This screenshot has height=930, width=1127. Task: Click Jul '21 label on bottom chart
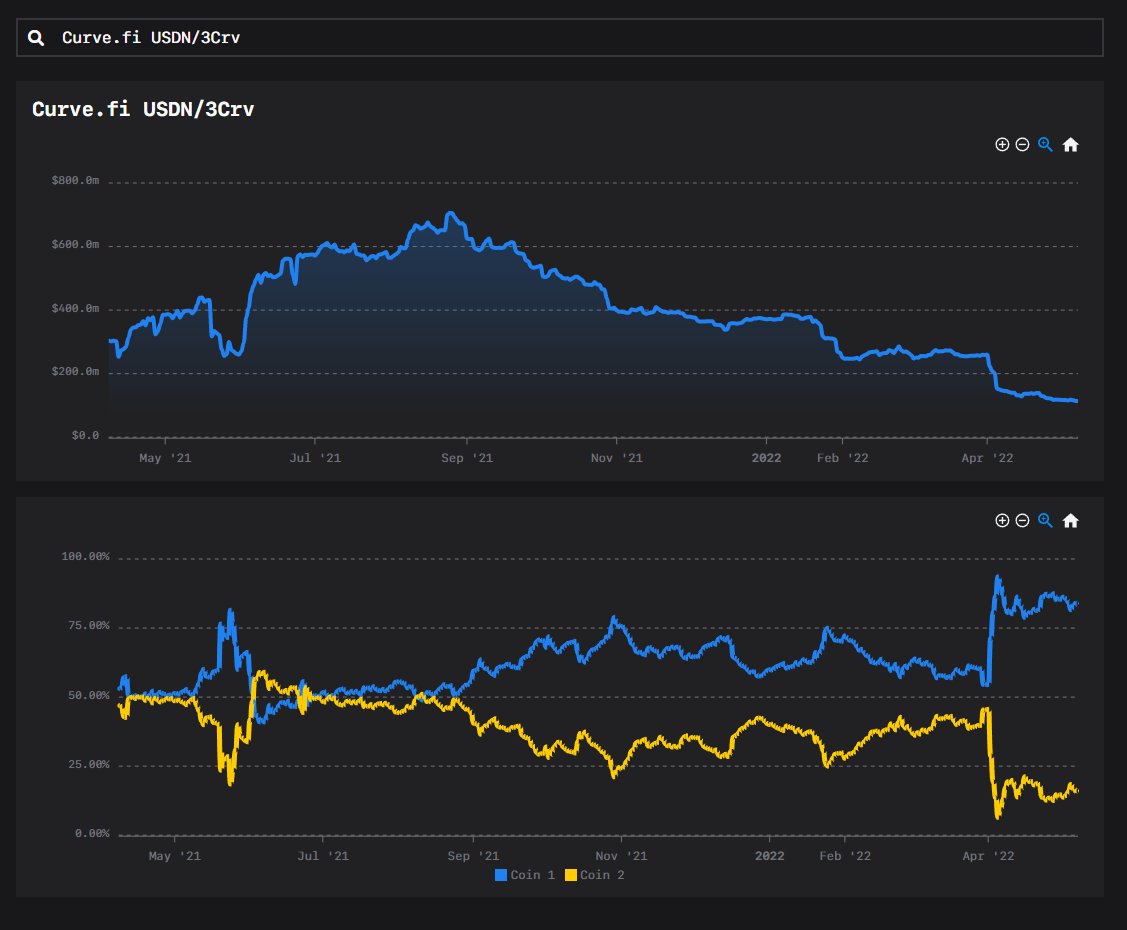coord(323,856)
